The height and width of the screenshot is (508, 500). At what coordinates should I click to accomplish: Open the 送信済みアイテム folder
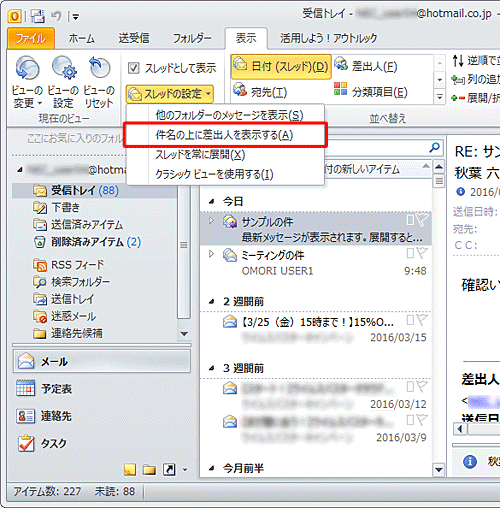[78, 224]
